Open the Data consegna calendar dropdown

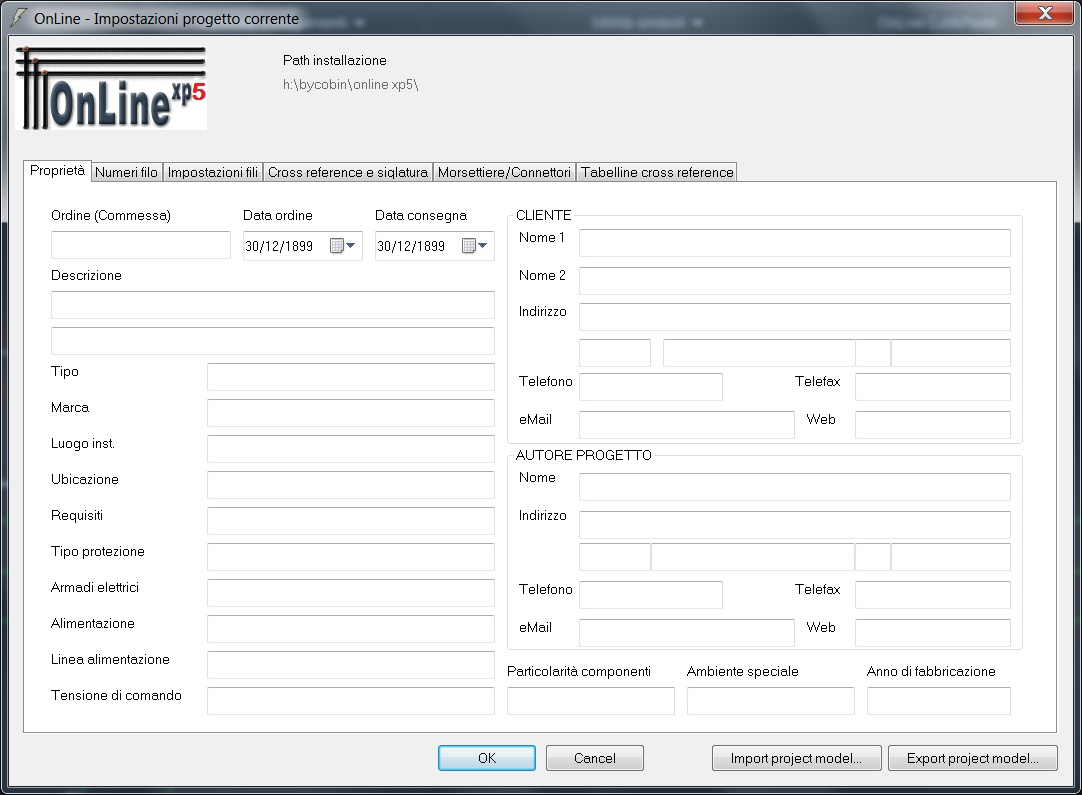click(x=475, y=246)
